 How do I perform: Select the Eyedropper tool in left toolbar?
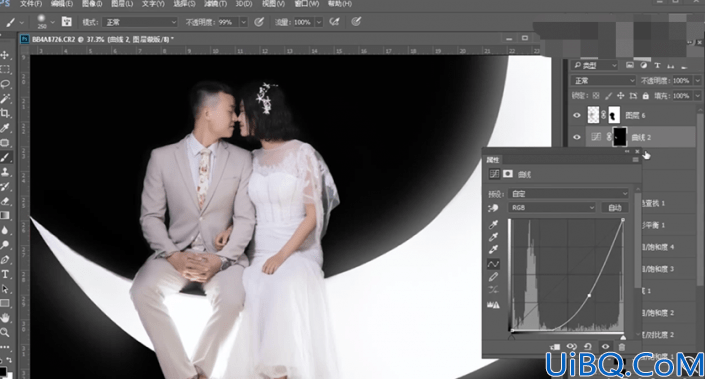coord(5,128)
